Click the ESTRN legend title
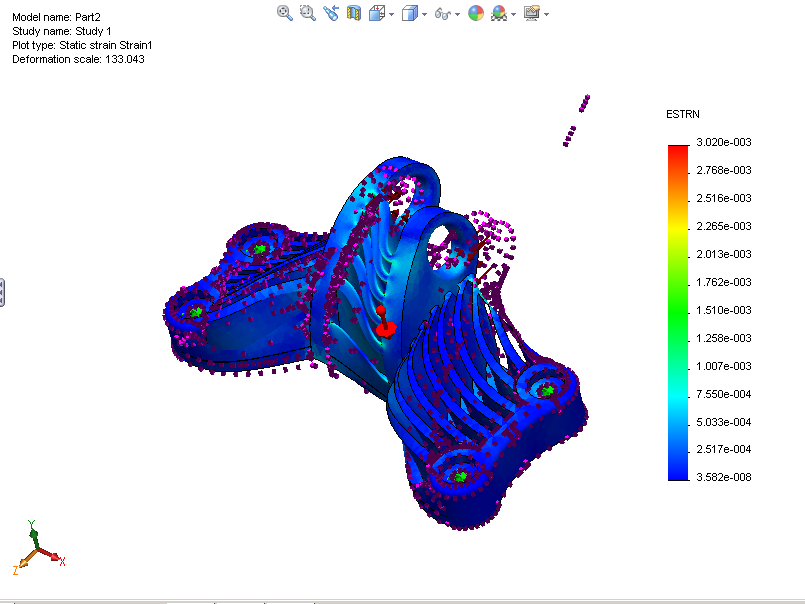 pos(681,114)
